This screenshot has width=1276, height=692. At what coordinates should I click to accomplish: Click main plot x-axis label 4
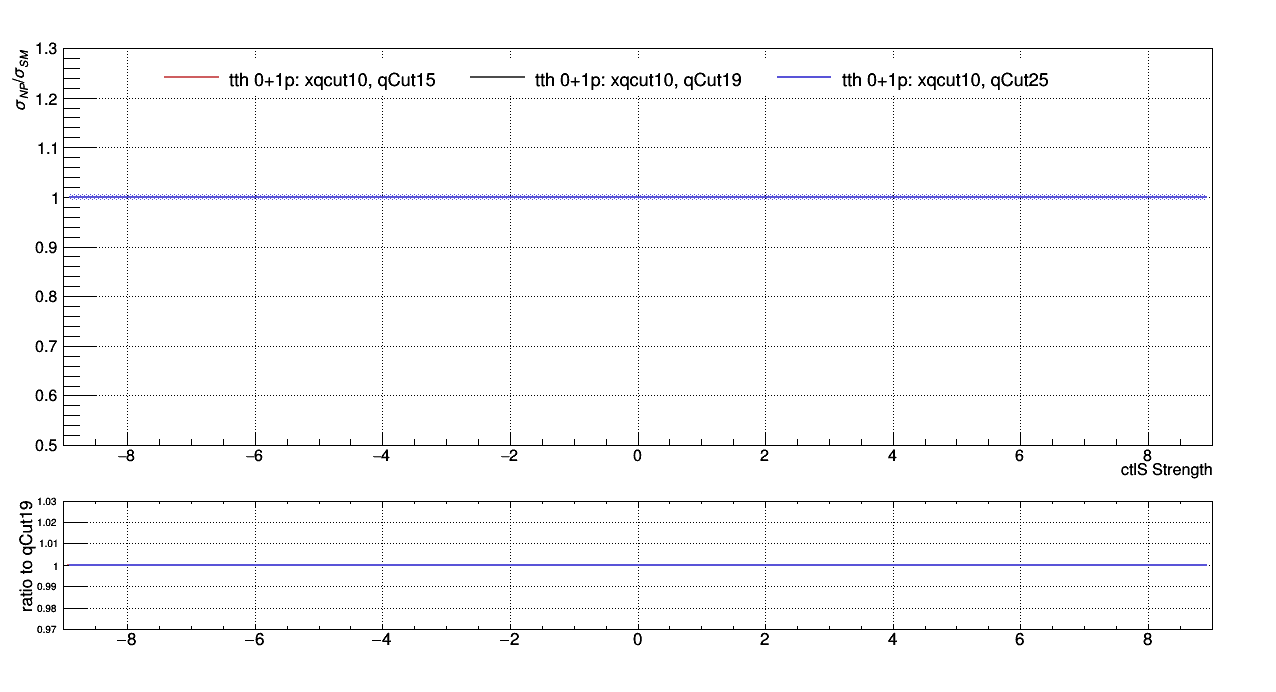pos(892,456)
